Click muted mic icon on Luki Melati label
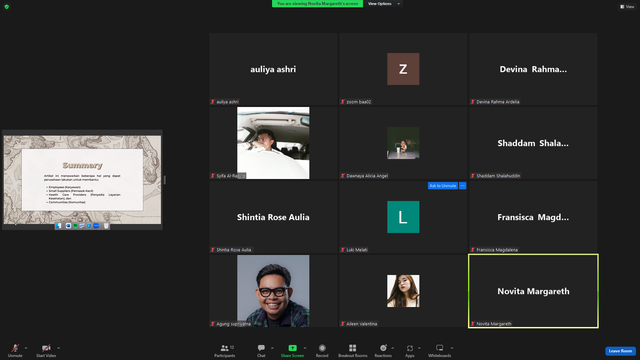Image resolution: width=640 pixels, height=360 pixels. coord(342,250)
